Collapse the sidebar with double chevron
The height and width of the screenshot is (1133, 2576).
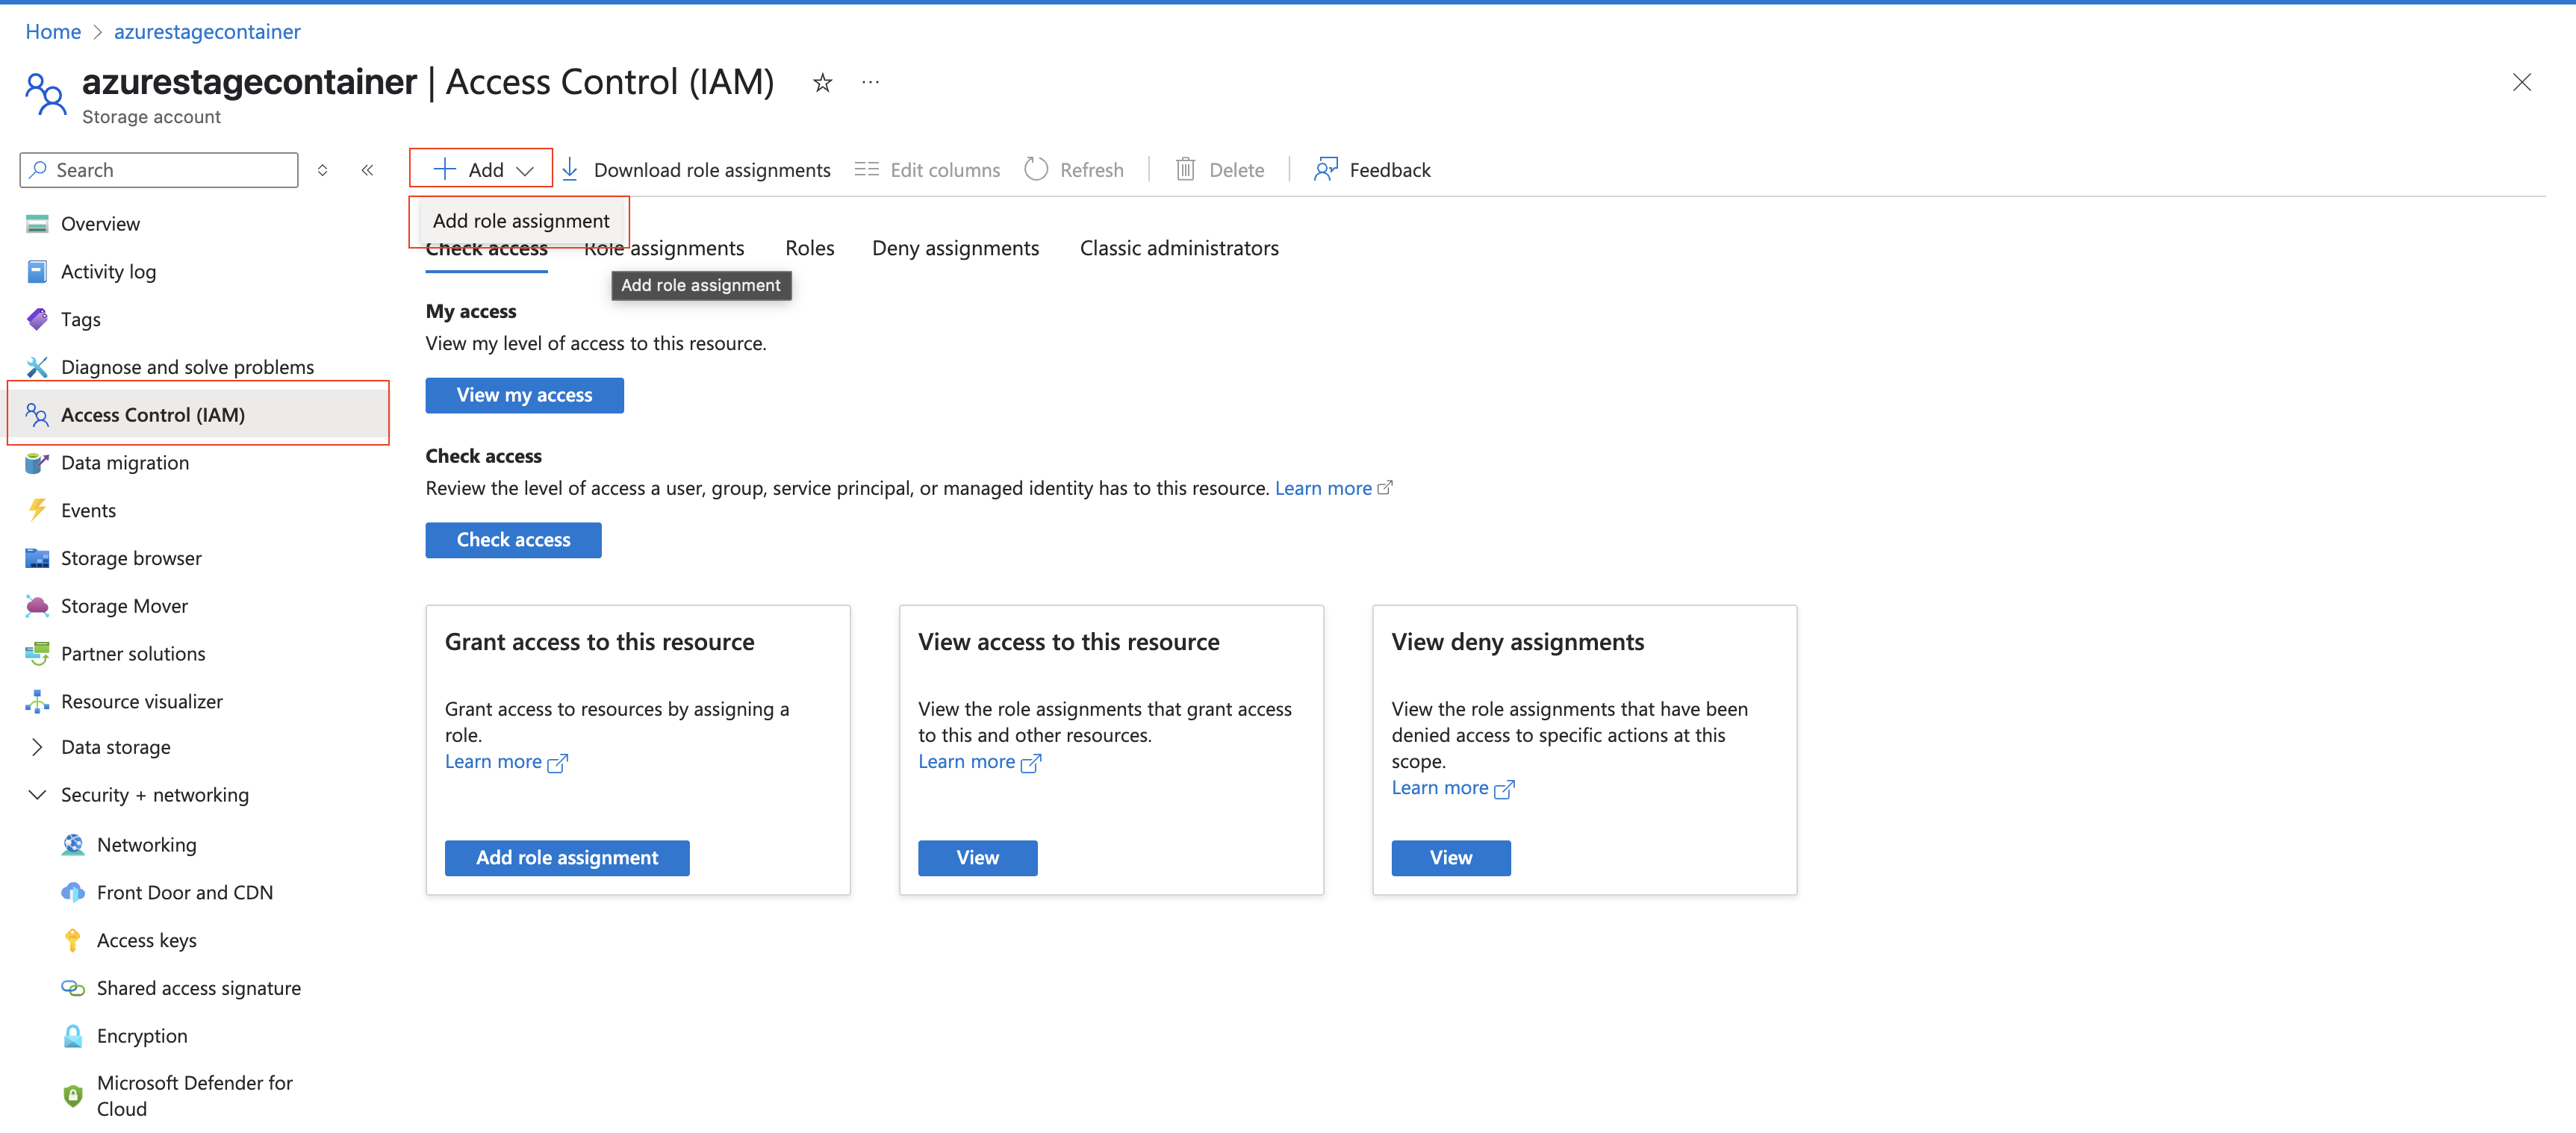click(367, 170)
